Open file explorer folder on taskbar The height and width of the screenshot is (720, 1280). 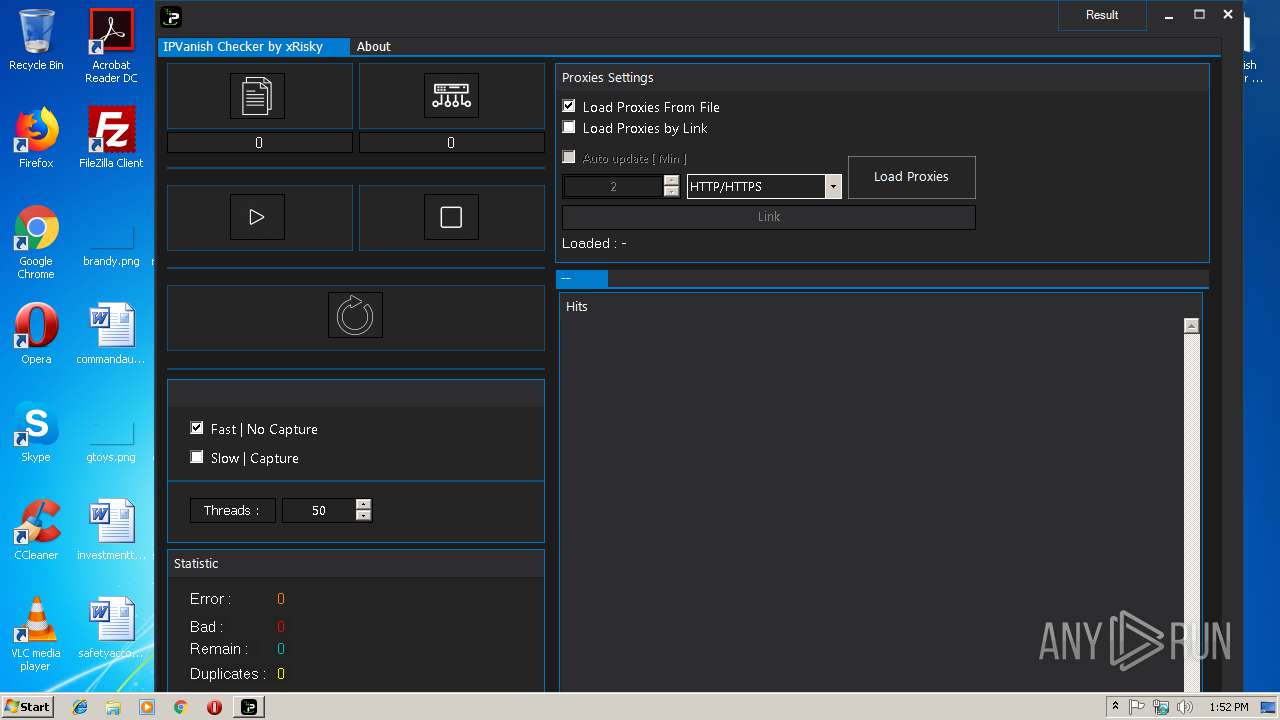(x=113, y=707)
